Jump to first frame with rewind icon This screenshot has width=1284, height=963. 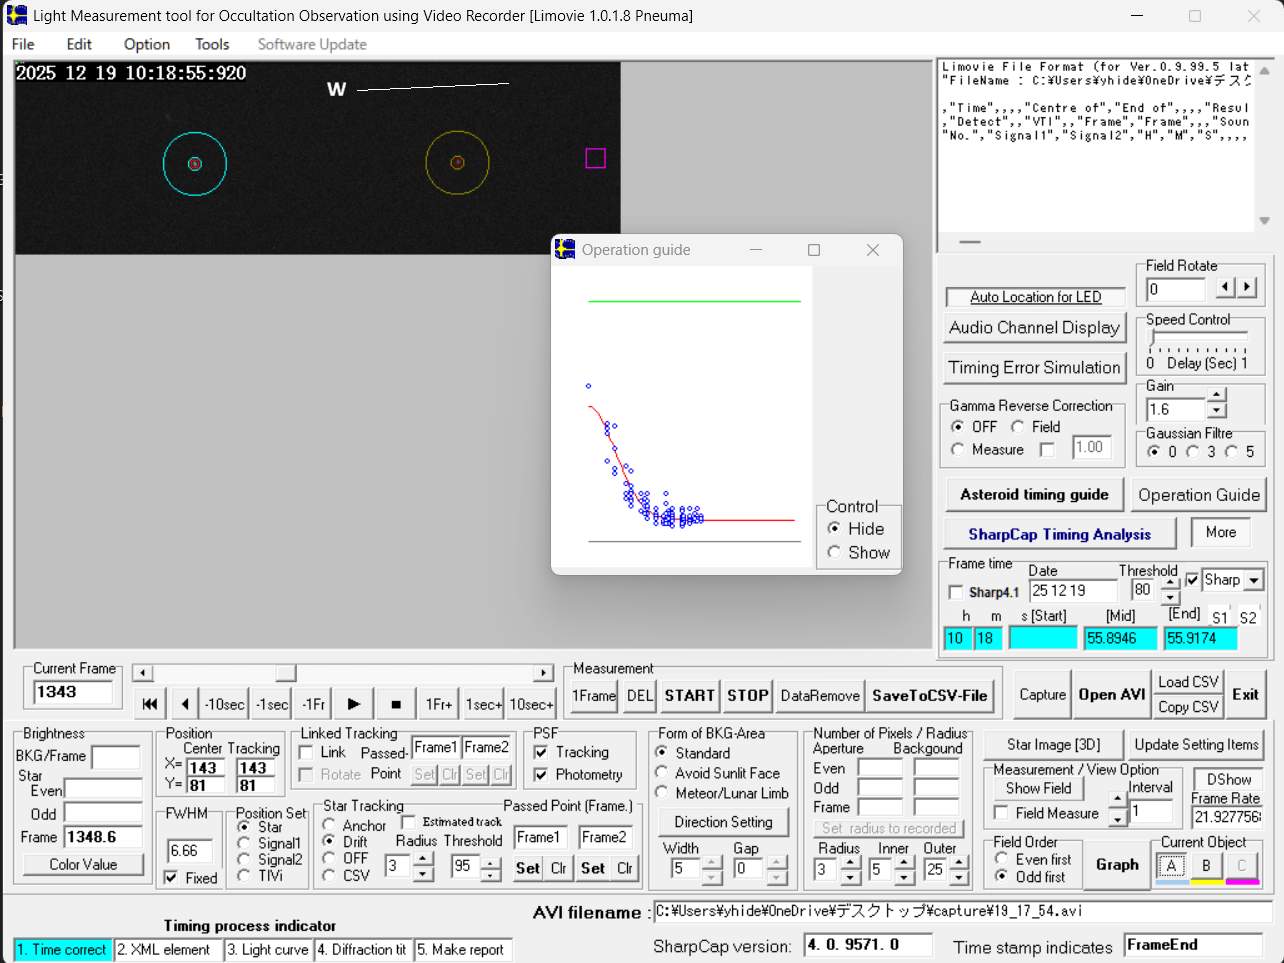(150, 704)
